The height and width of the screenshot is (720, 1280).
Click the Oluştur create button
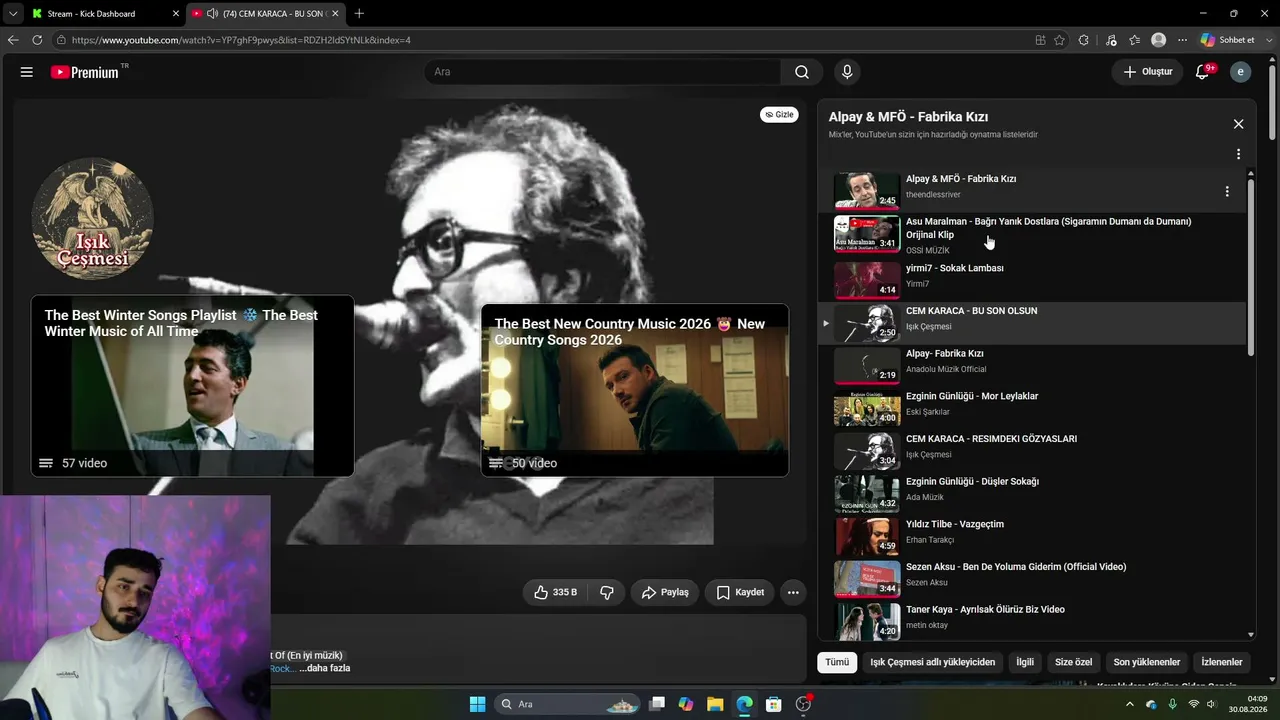tap(1148, 72)
